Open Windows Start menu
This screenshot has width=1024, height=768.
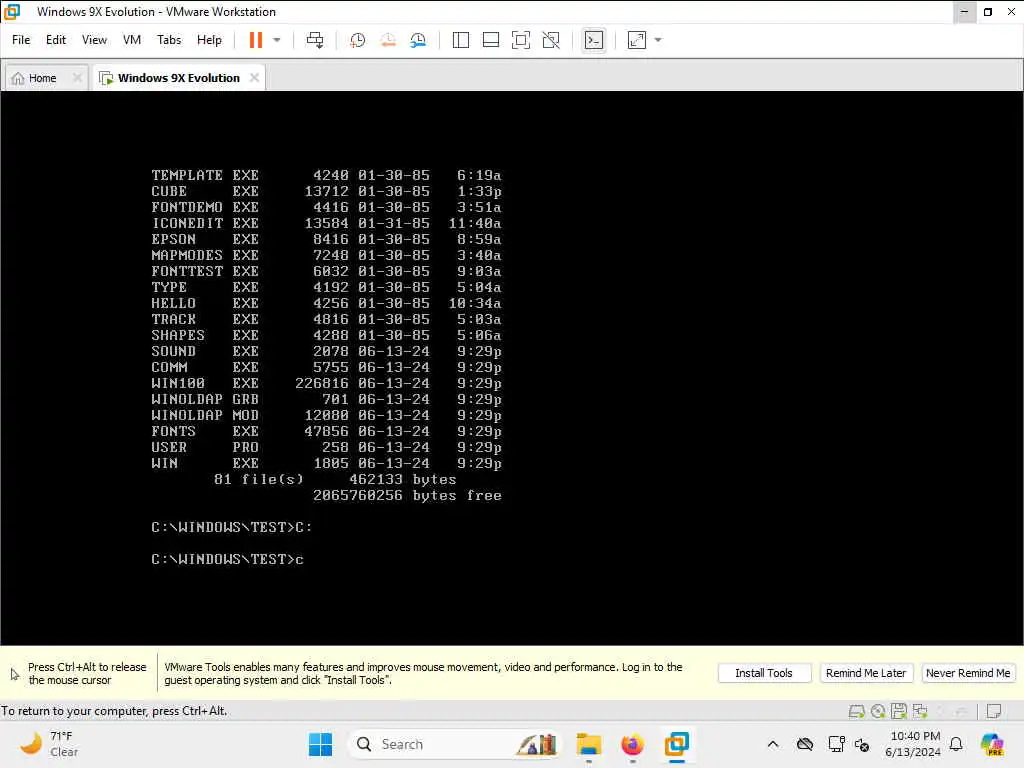tap(320, 744)
